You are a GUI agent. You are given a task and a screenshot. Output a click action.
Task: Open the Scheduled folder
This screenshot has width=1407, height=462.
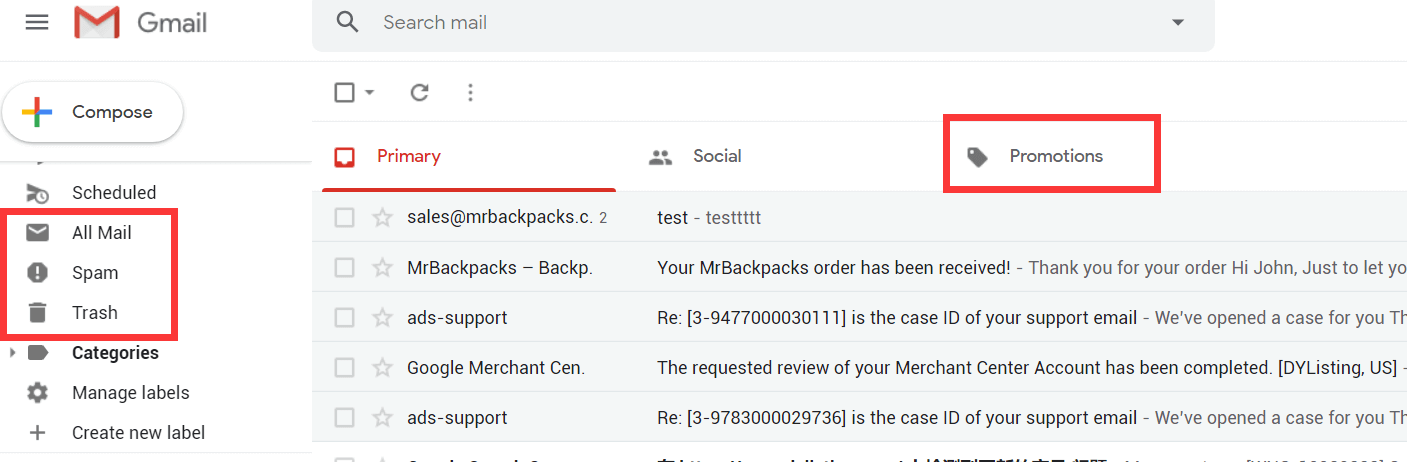point(114,192)
